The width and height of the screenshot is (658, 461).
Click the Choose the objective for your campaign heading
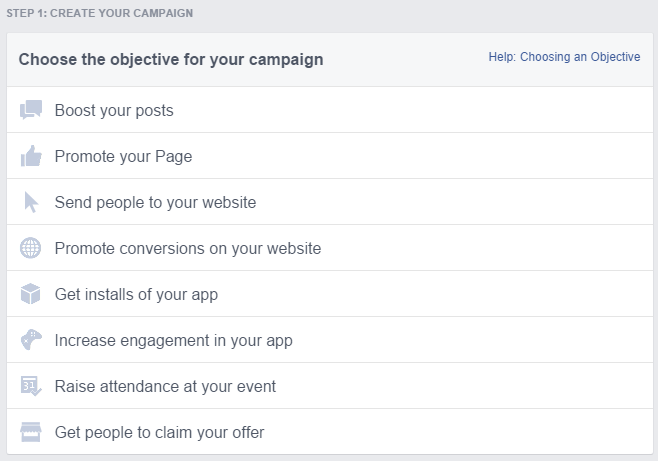click(x=171, y=60)
